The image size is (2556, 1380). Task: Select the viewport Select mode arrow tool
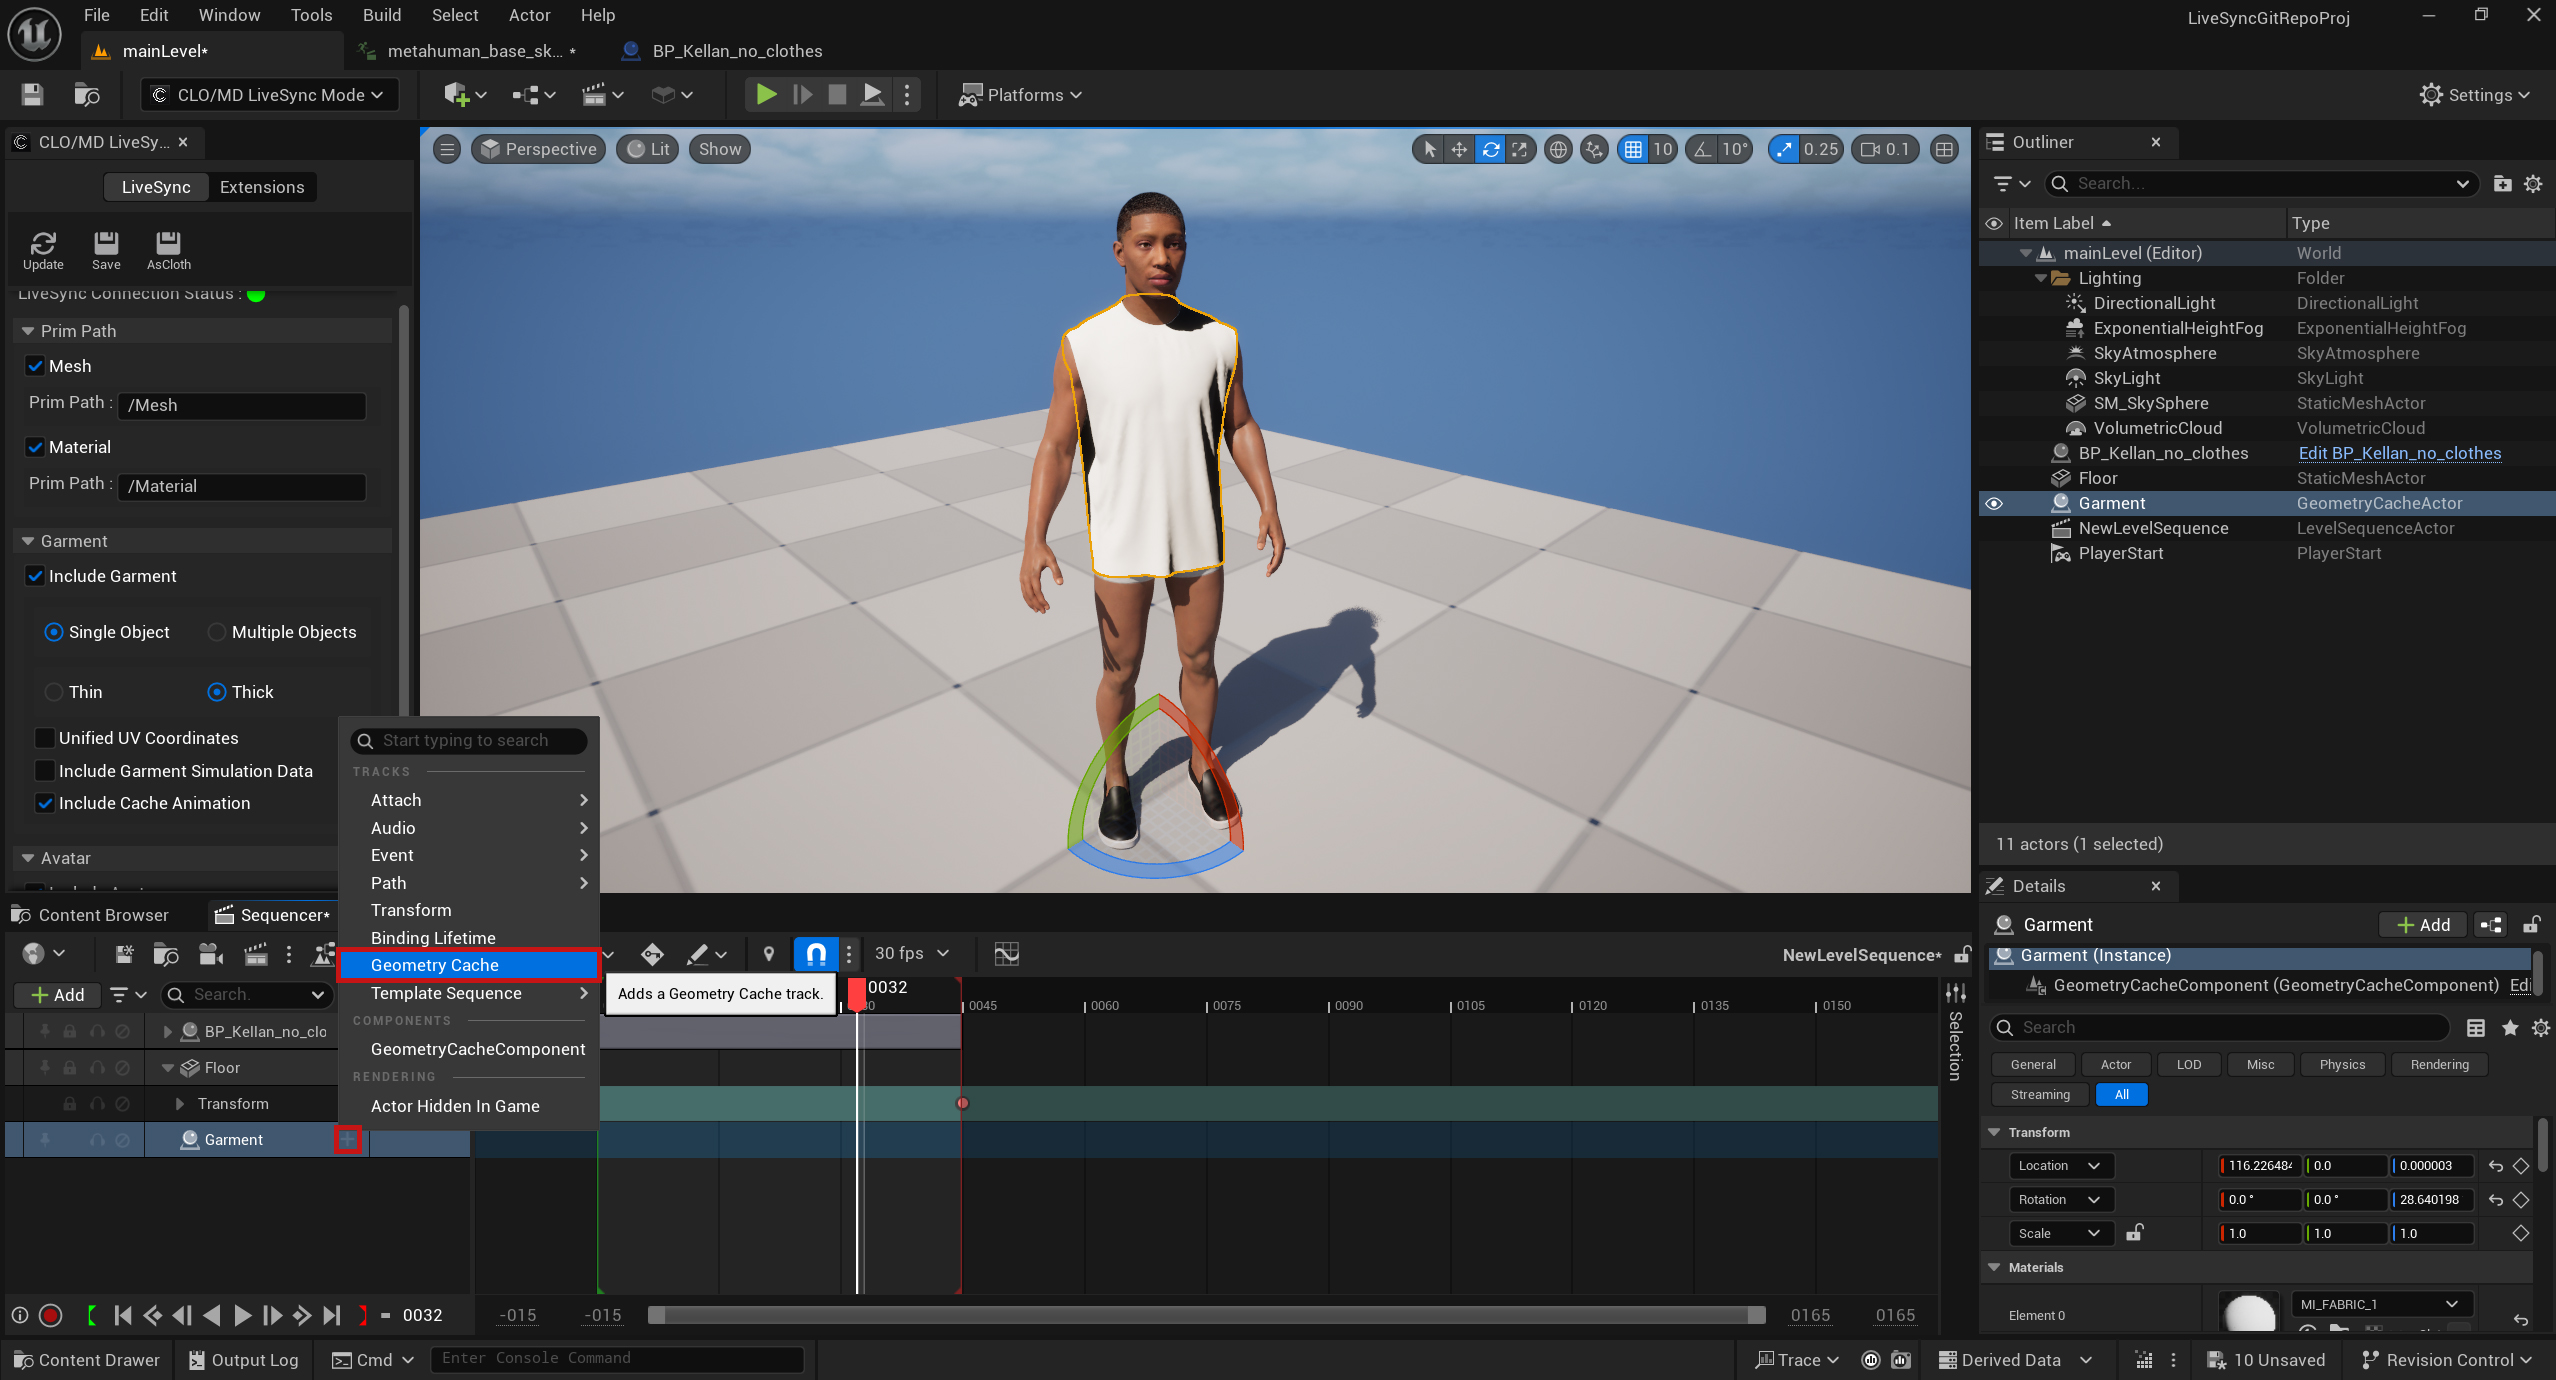[x=1429, y=150]
